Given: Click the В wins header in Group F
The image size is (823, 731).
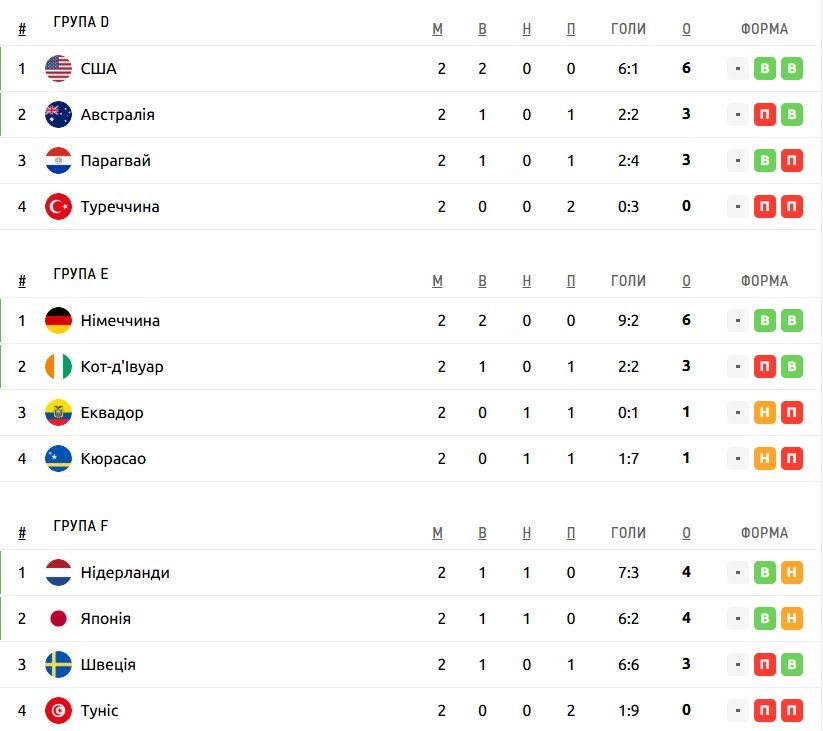Looking at the screenshot, I should pos(482,533).
